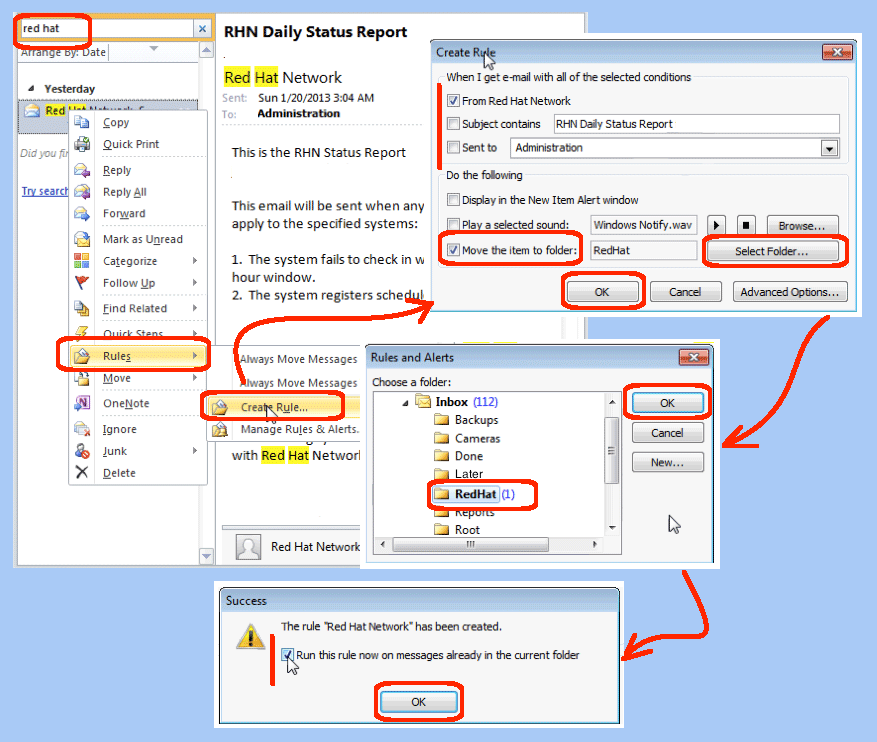
Task: Click the Try search link
Action: point(45,191)
